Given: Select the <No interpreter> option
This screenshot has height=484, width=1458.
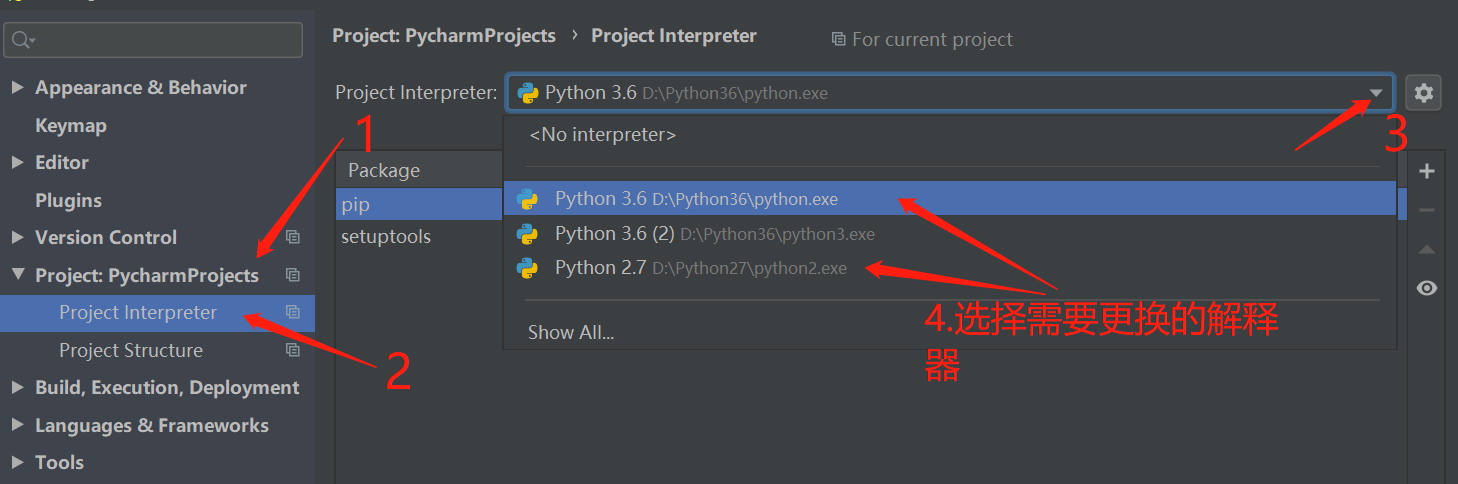Looking at the screenshot, I should (x=602, y=134).
